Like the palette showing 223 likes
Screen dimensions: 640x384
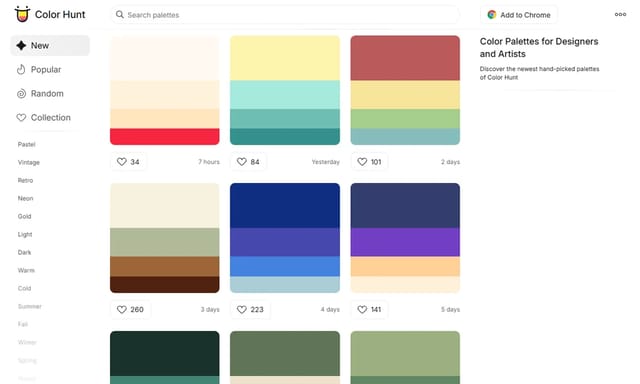click(x=250, y=309)
